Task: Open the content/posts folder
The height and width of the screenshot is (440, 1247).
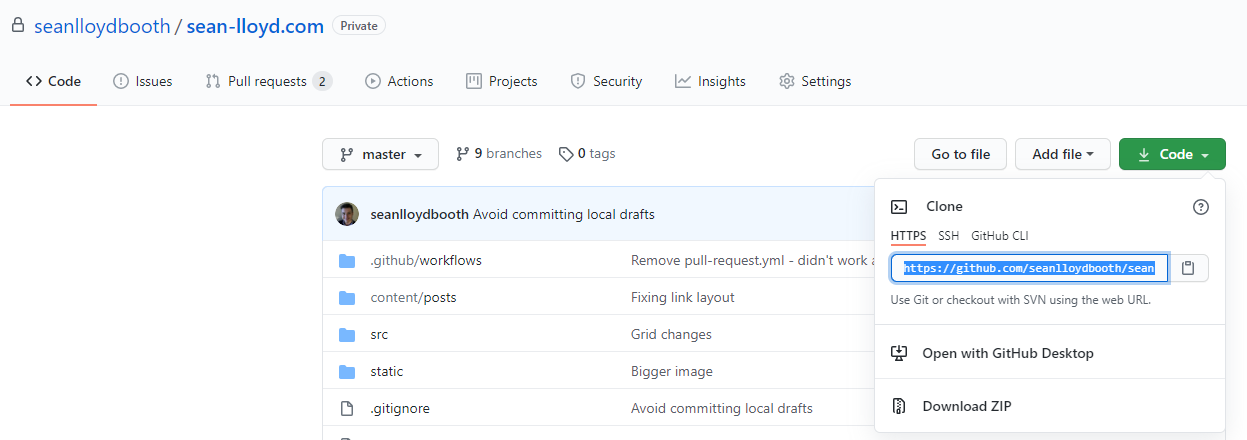Action: click(x=413, y=297)
